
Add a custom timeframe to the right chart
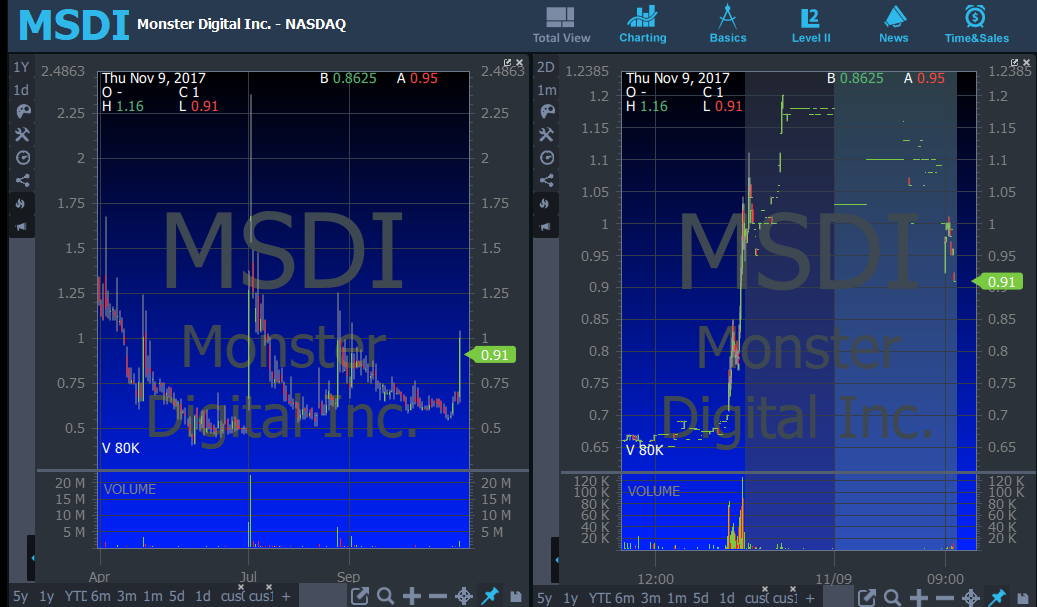point(809,598)
